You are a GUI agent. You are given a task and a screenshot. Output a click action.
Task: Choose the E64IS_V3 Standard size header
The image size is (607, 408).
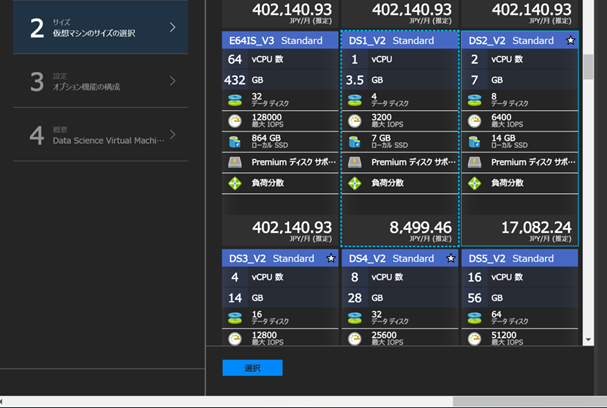[280, 40]
